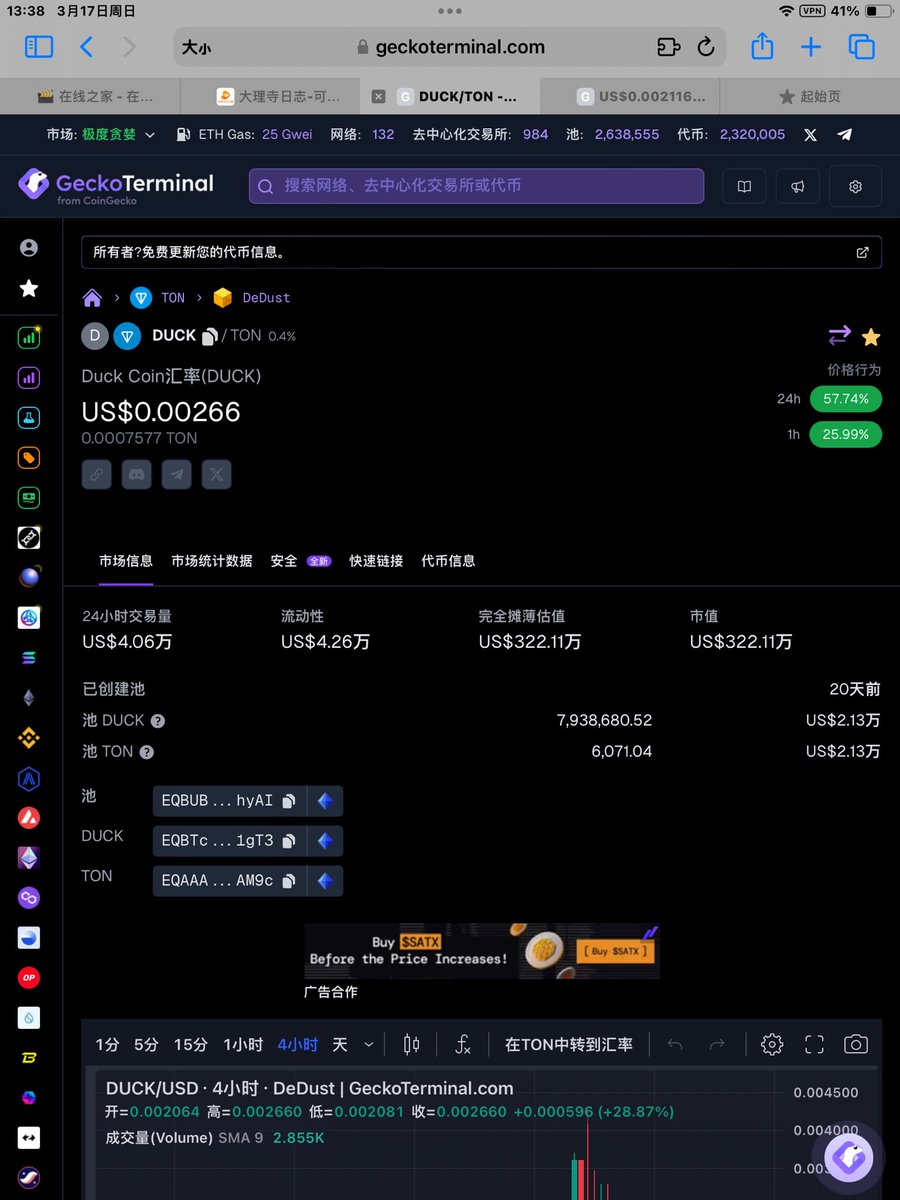Viewport: 900px width, 1200px height.
Task: Open the user account sidebar icon
Action: click(29, 248)
